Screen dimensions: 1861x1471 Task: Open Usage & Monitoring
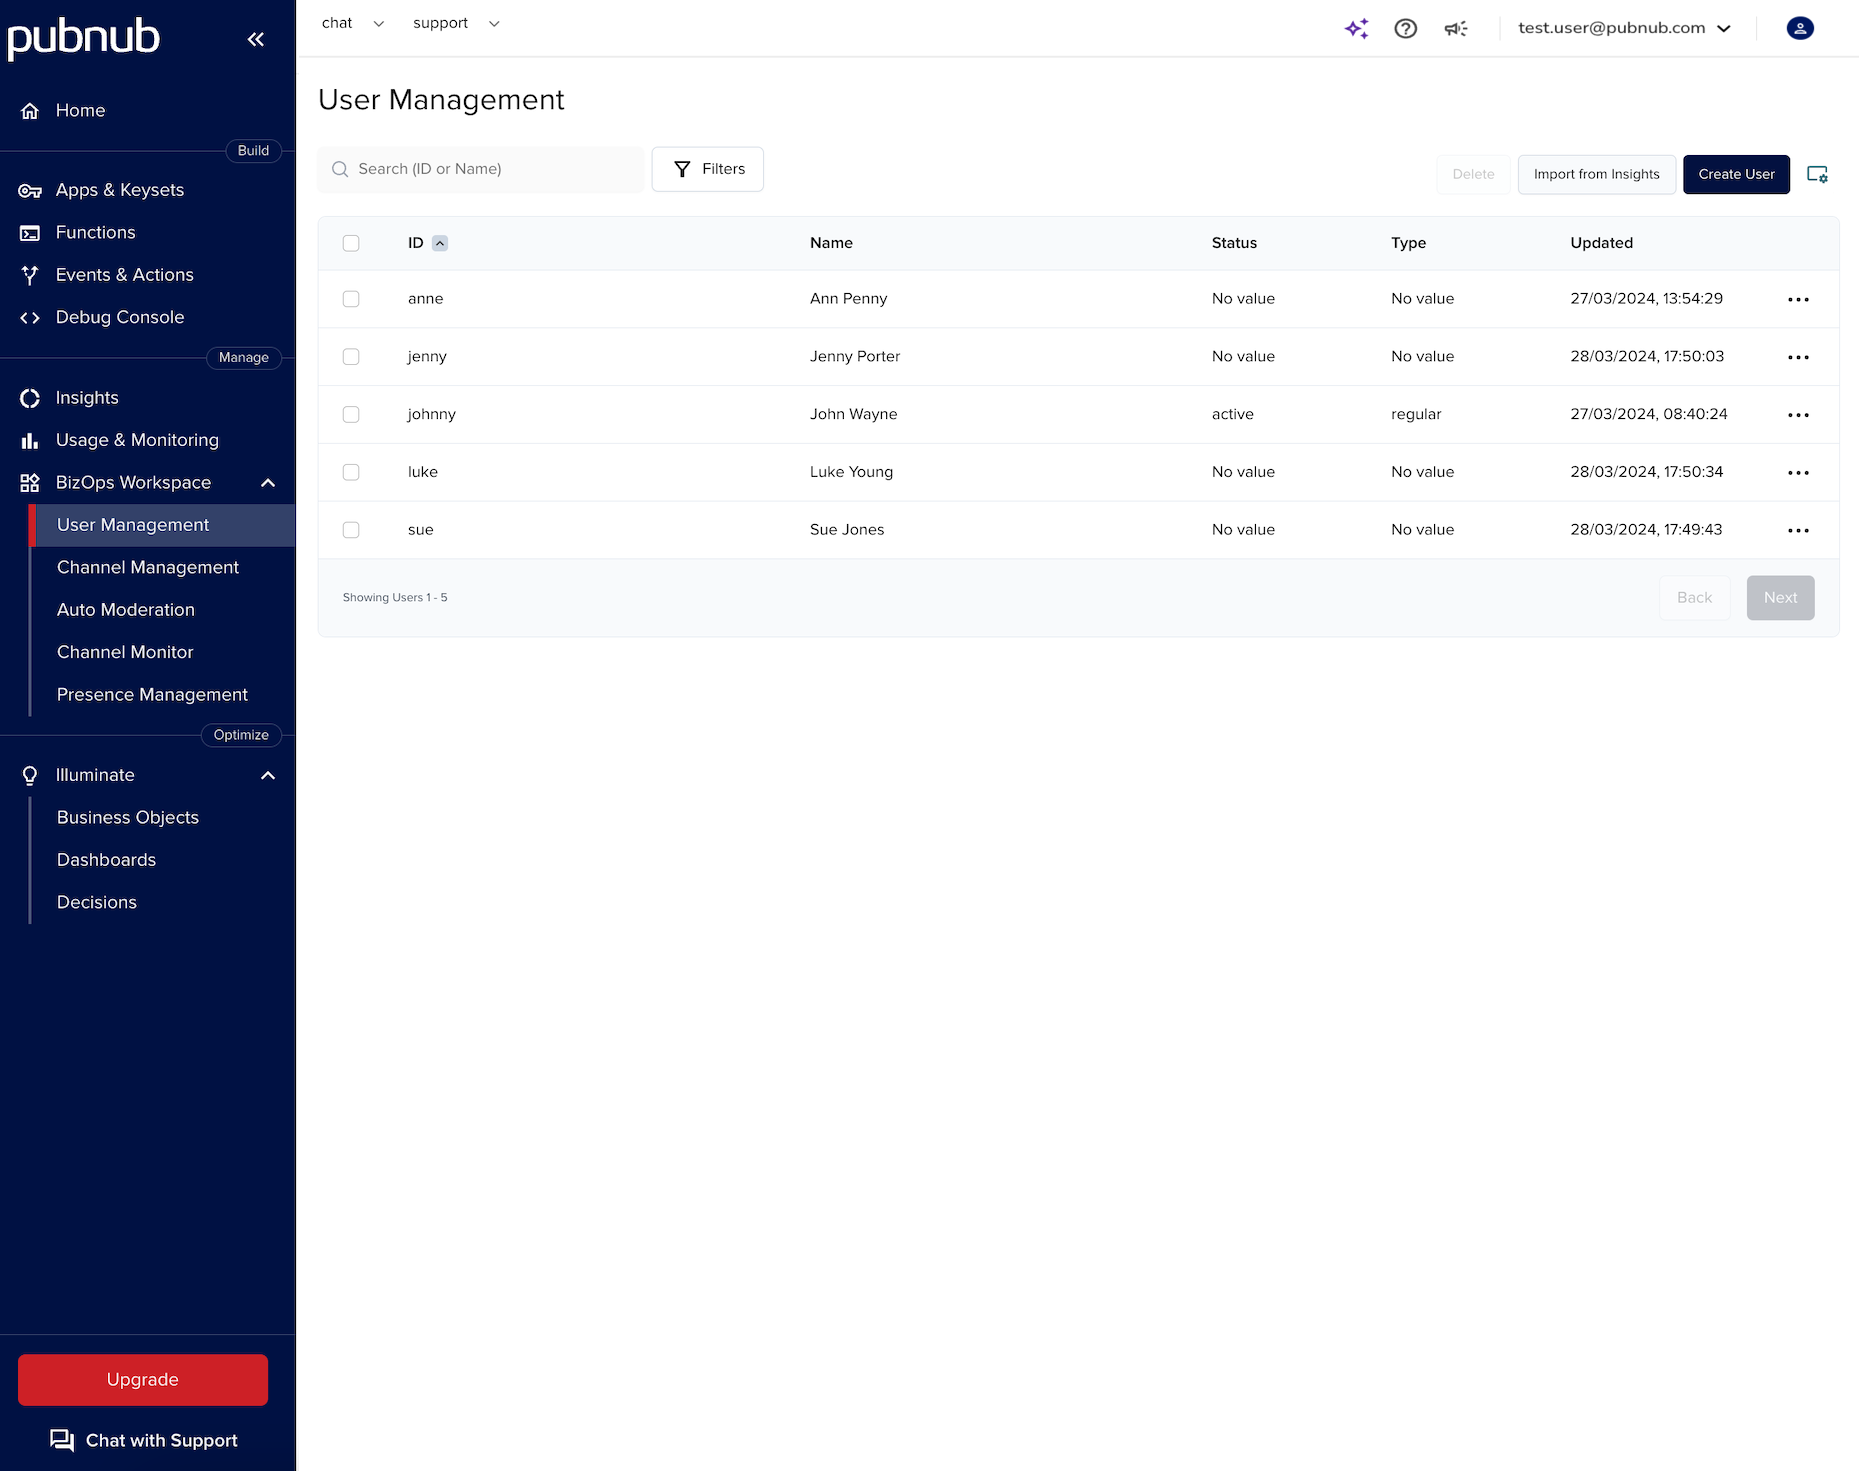[137, 440]
